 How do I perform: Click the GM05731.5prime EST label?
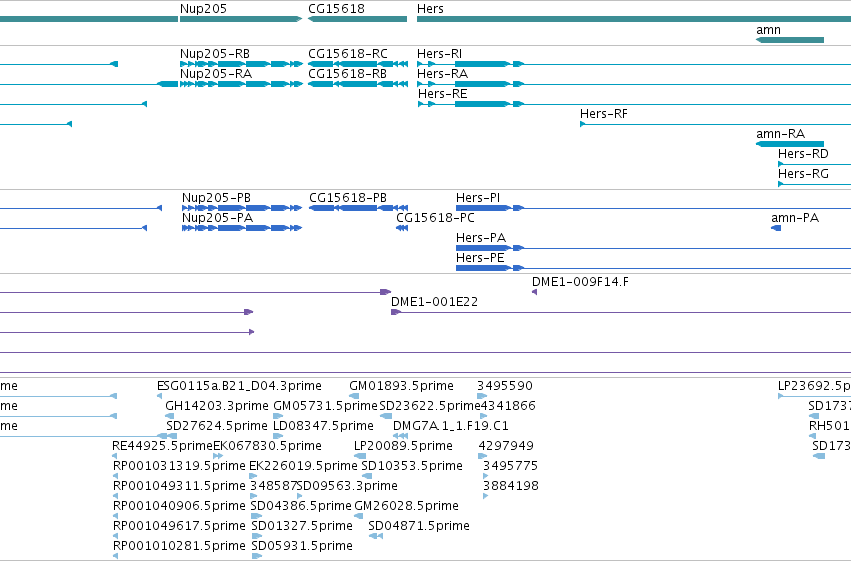[x=325, y=406]
